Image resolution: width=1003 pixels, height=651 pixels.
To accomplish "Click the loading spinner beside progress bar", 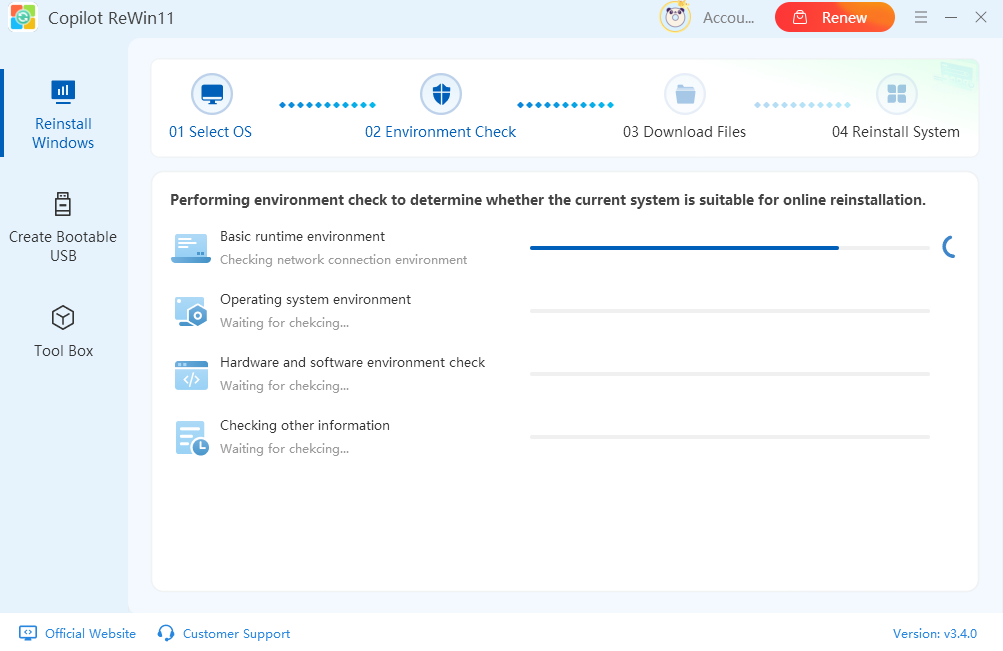I will tap(951, 247).
